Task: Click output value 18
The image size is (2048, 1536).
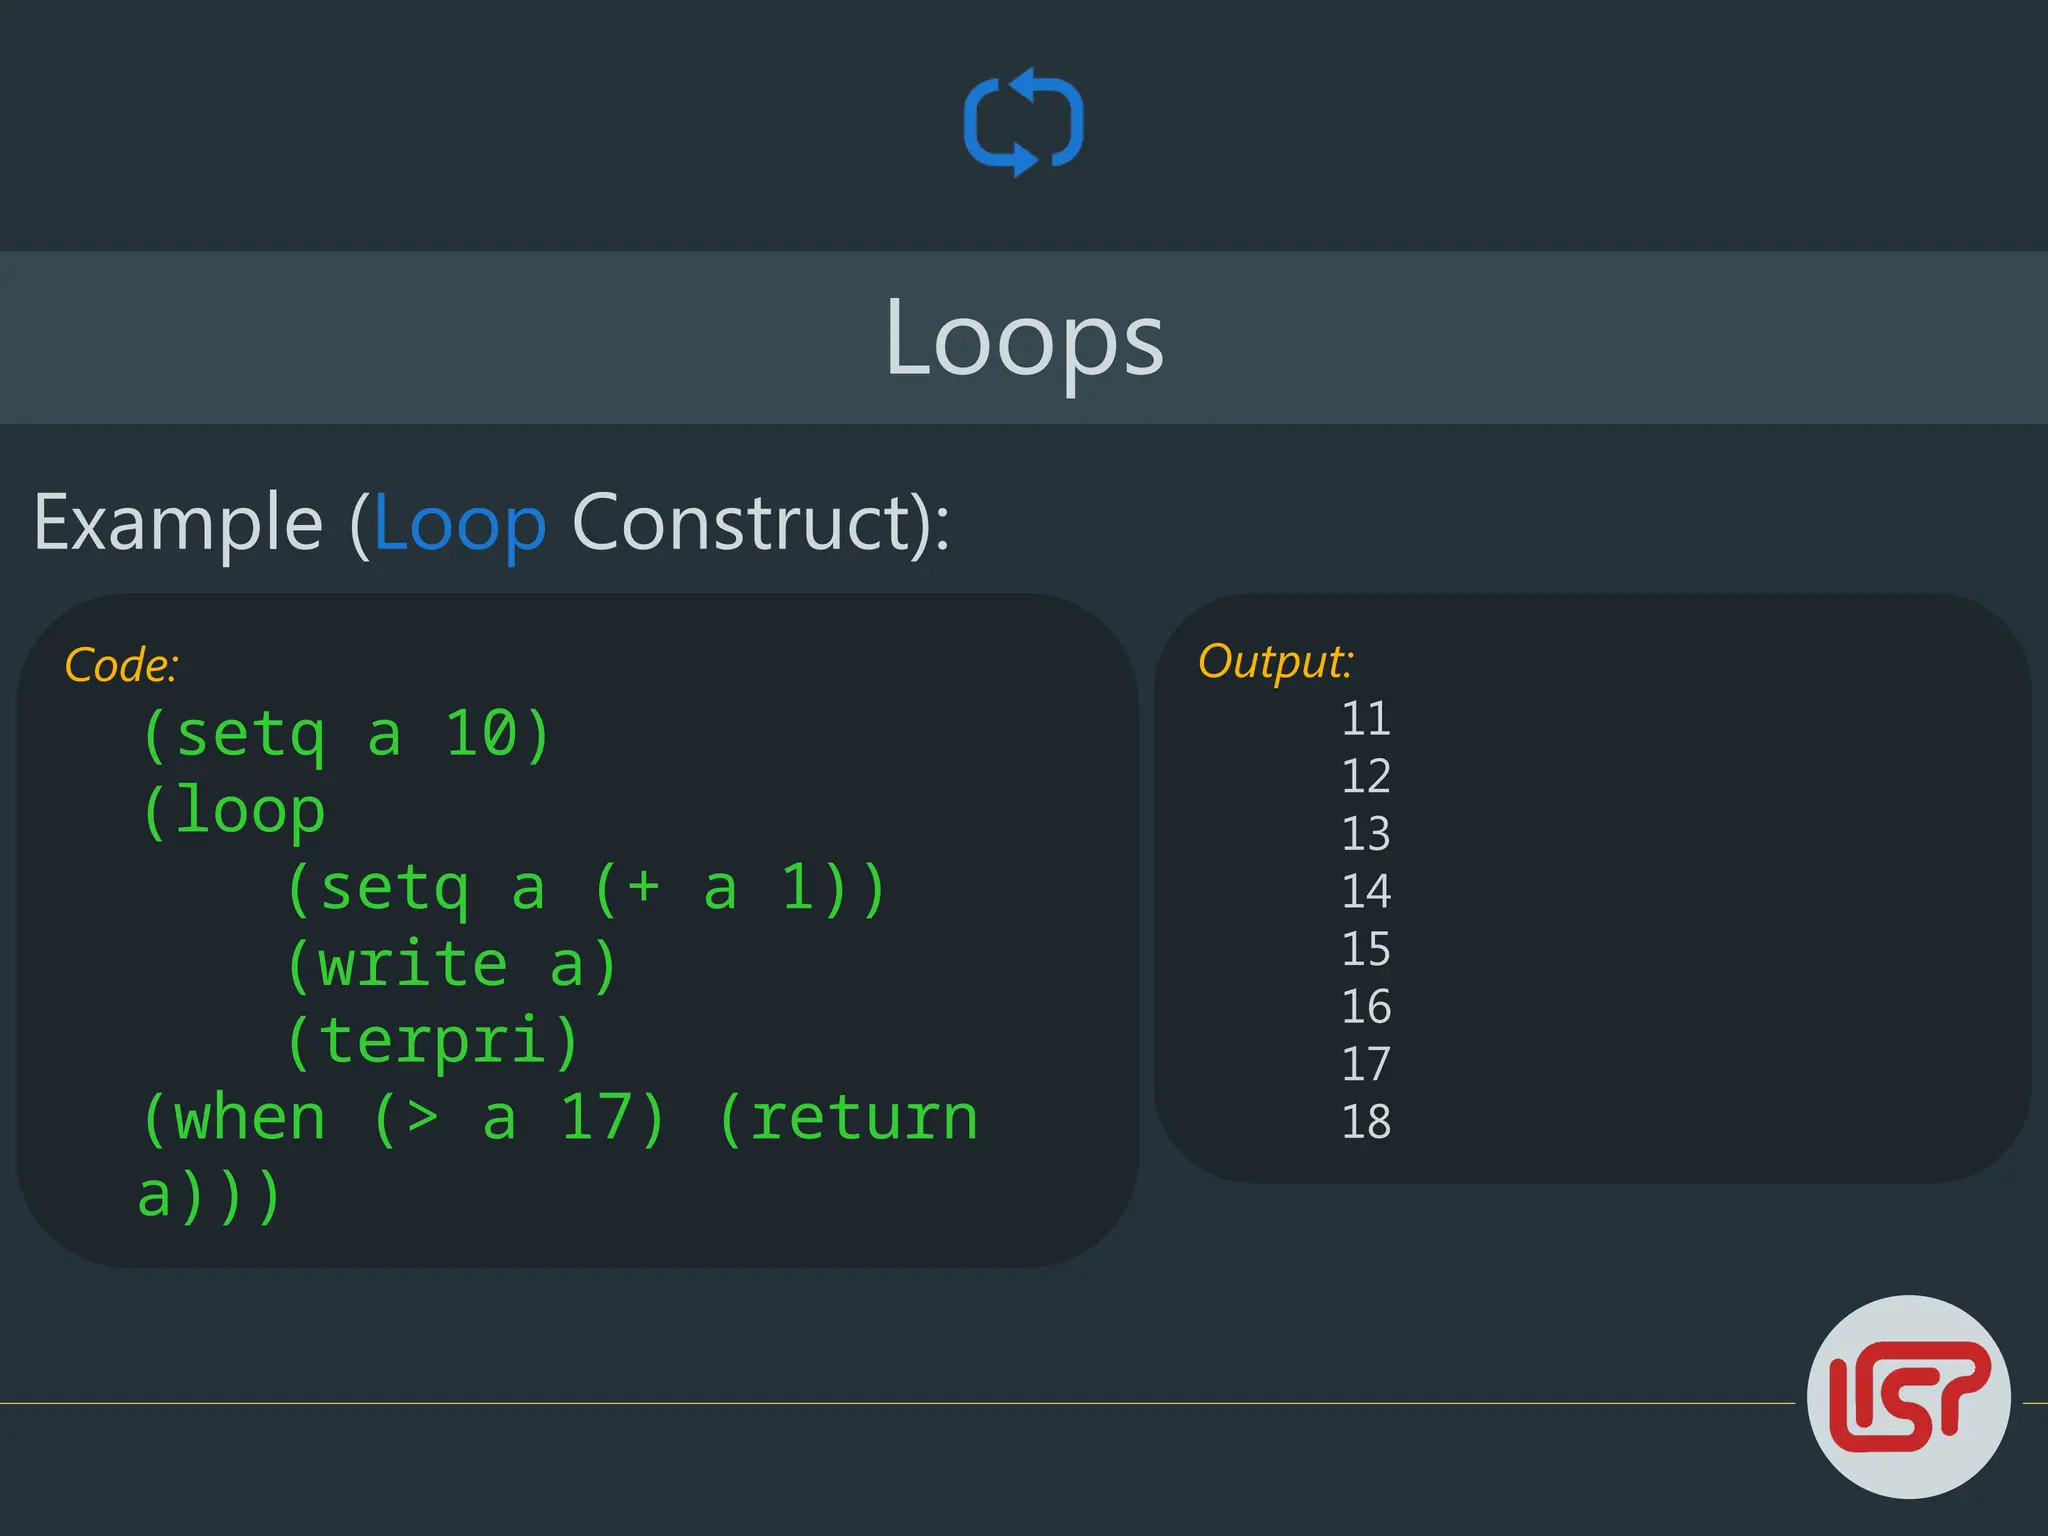Action: (1365, 1122)
